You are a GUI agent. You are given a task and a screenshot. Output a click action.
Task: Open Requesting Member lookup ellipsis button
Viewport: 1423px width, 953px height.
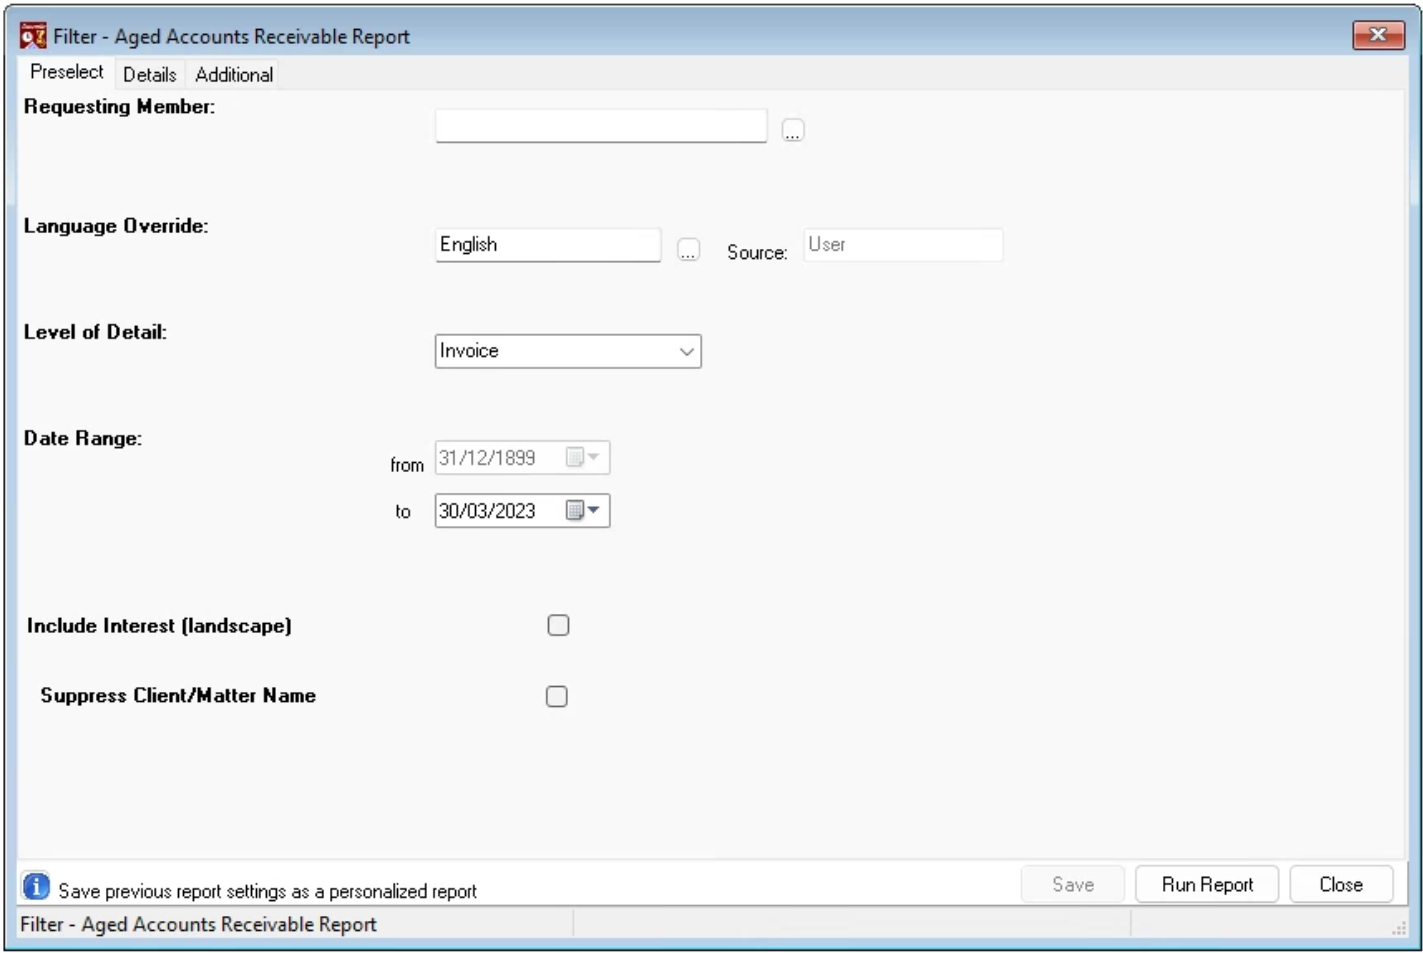(793, 130)
